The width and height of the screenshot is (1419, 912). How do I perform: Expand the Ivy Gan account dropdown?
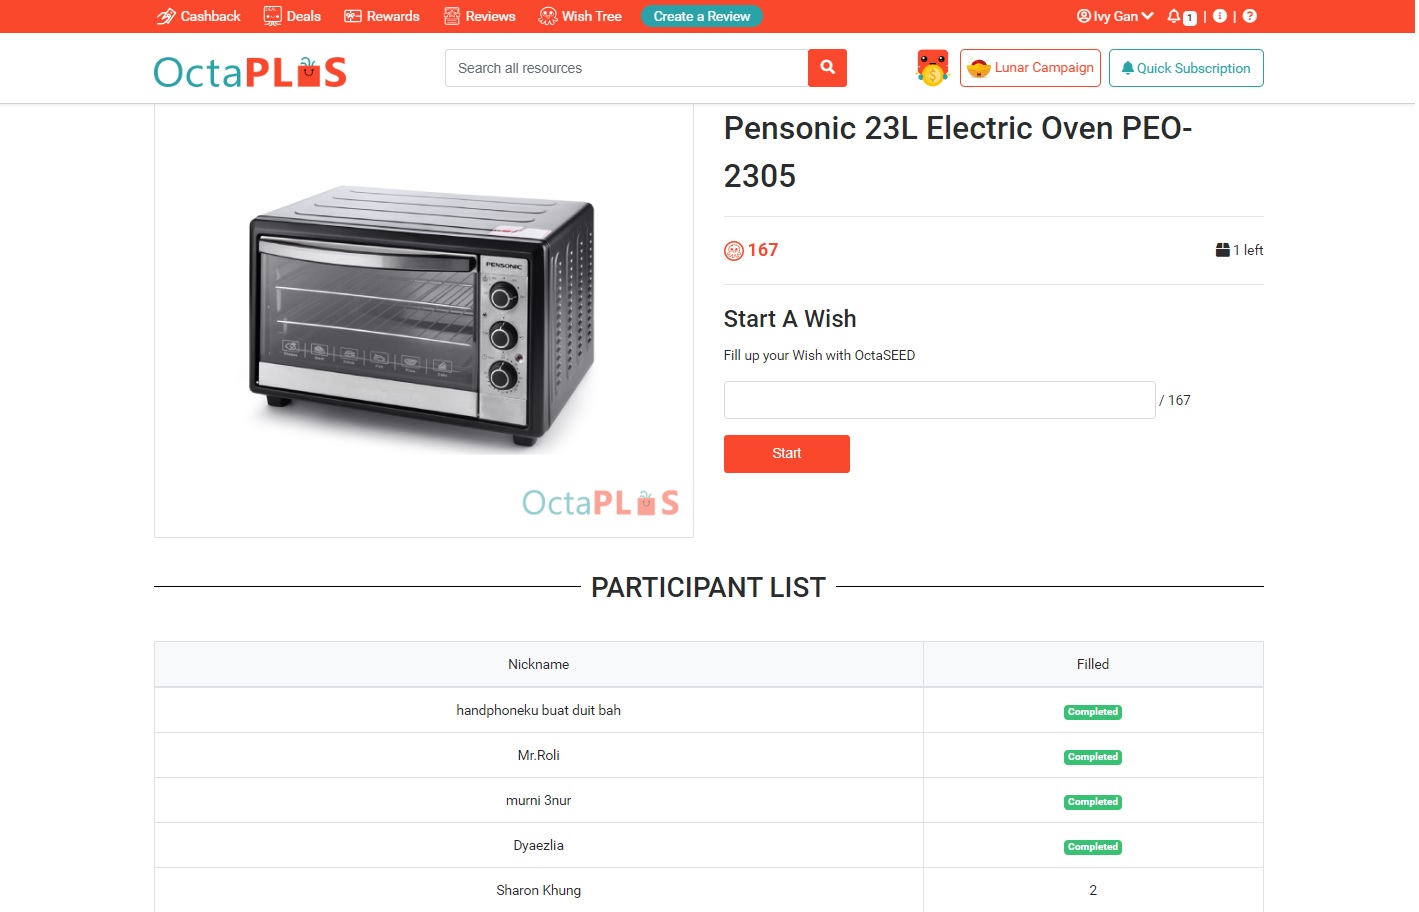1115,16
